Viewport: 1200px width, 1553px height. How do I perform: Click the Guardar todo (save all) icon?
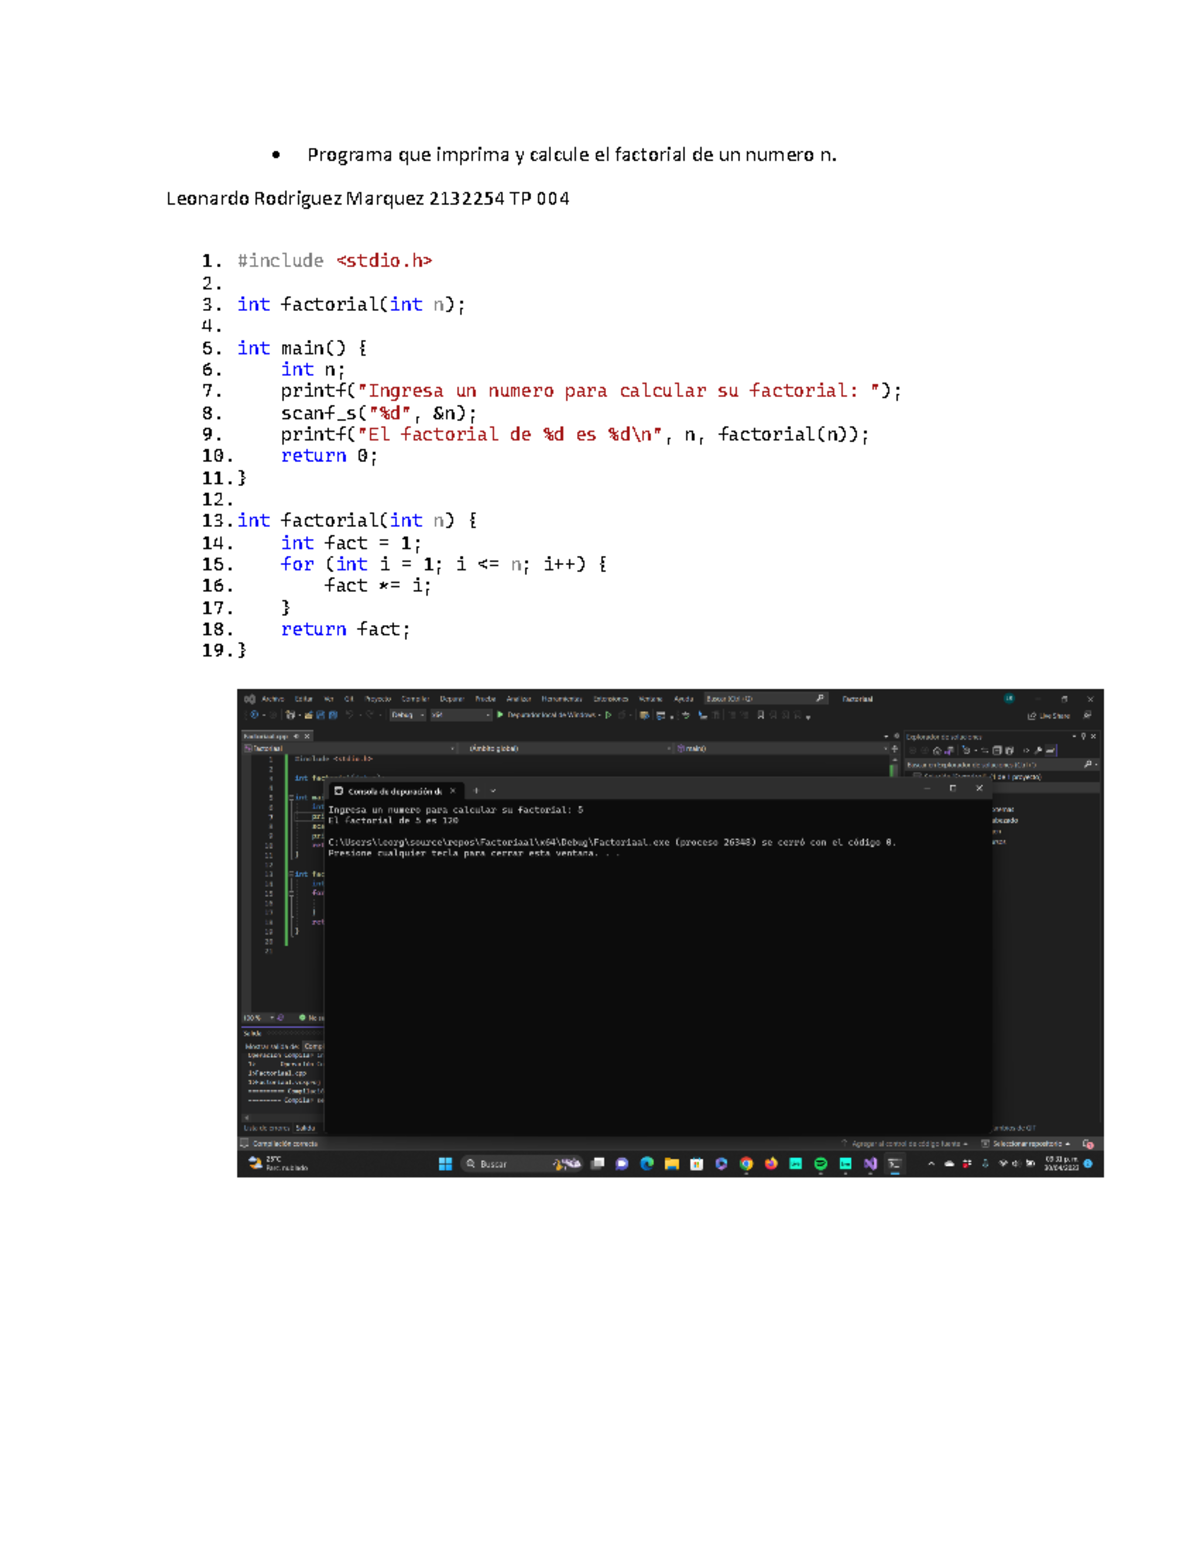click(332, 716)
